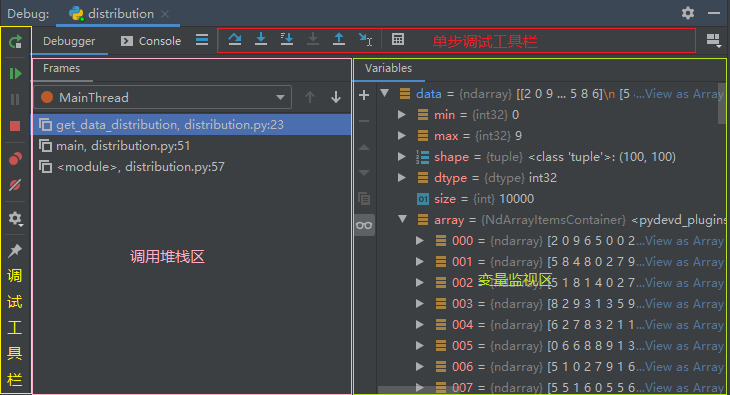730x395 pixels.
Task: Expand array item 005
Action: point(419,345)
